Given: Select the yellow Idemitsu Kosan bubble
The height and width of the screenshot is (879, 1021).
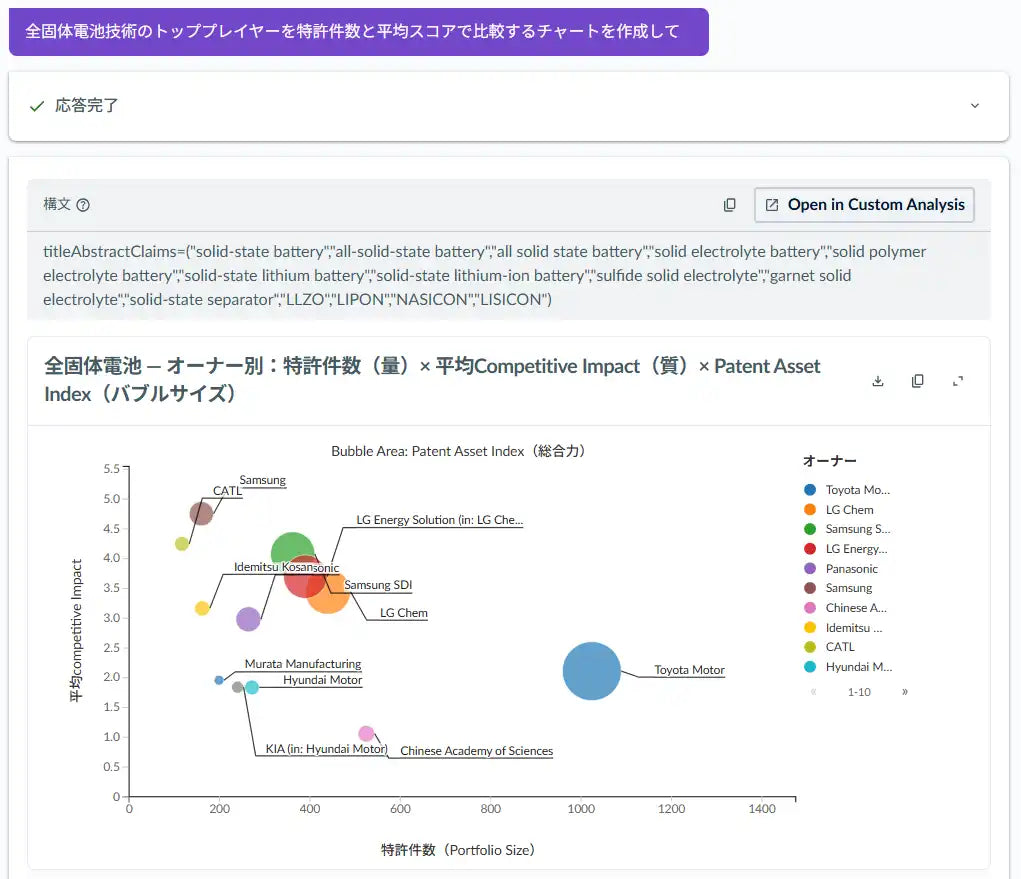Looking at the screenshot, I should point(202,608).
